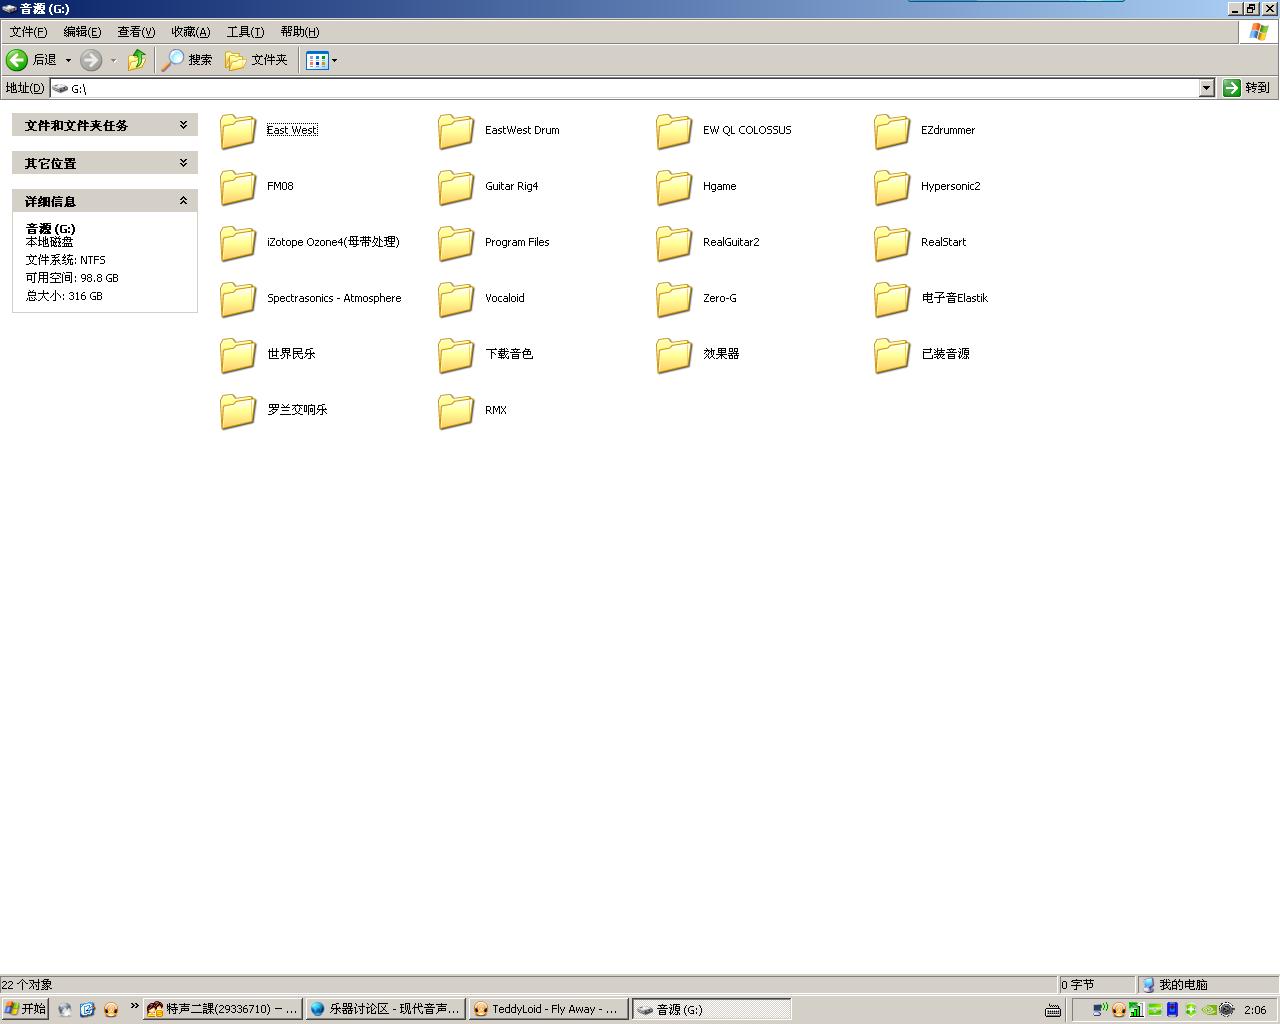Viewport: 1280px width, 1024px height.
Task: Click the 文件系统: NTFS detail text
Action: (x=65, y=260)
